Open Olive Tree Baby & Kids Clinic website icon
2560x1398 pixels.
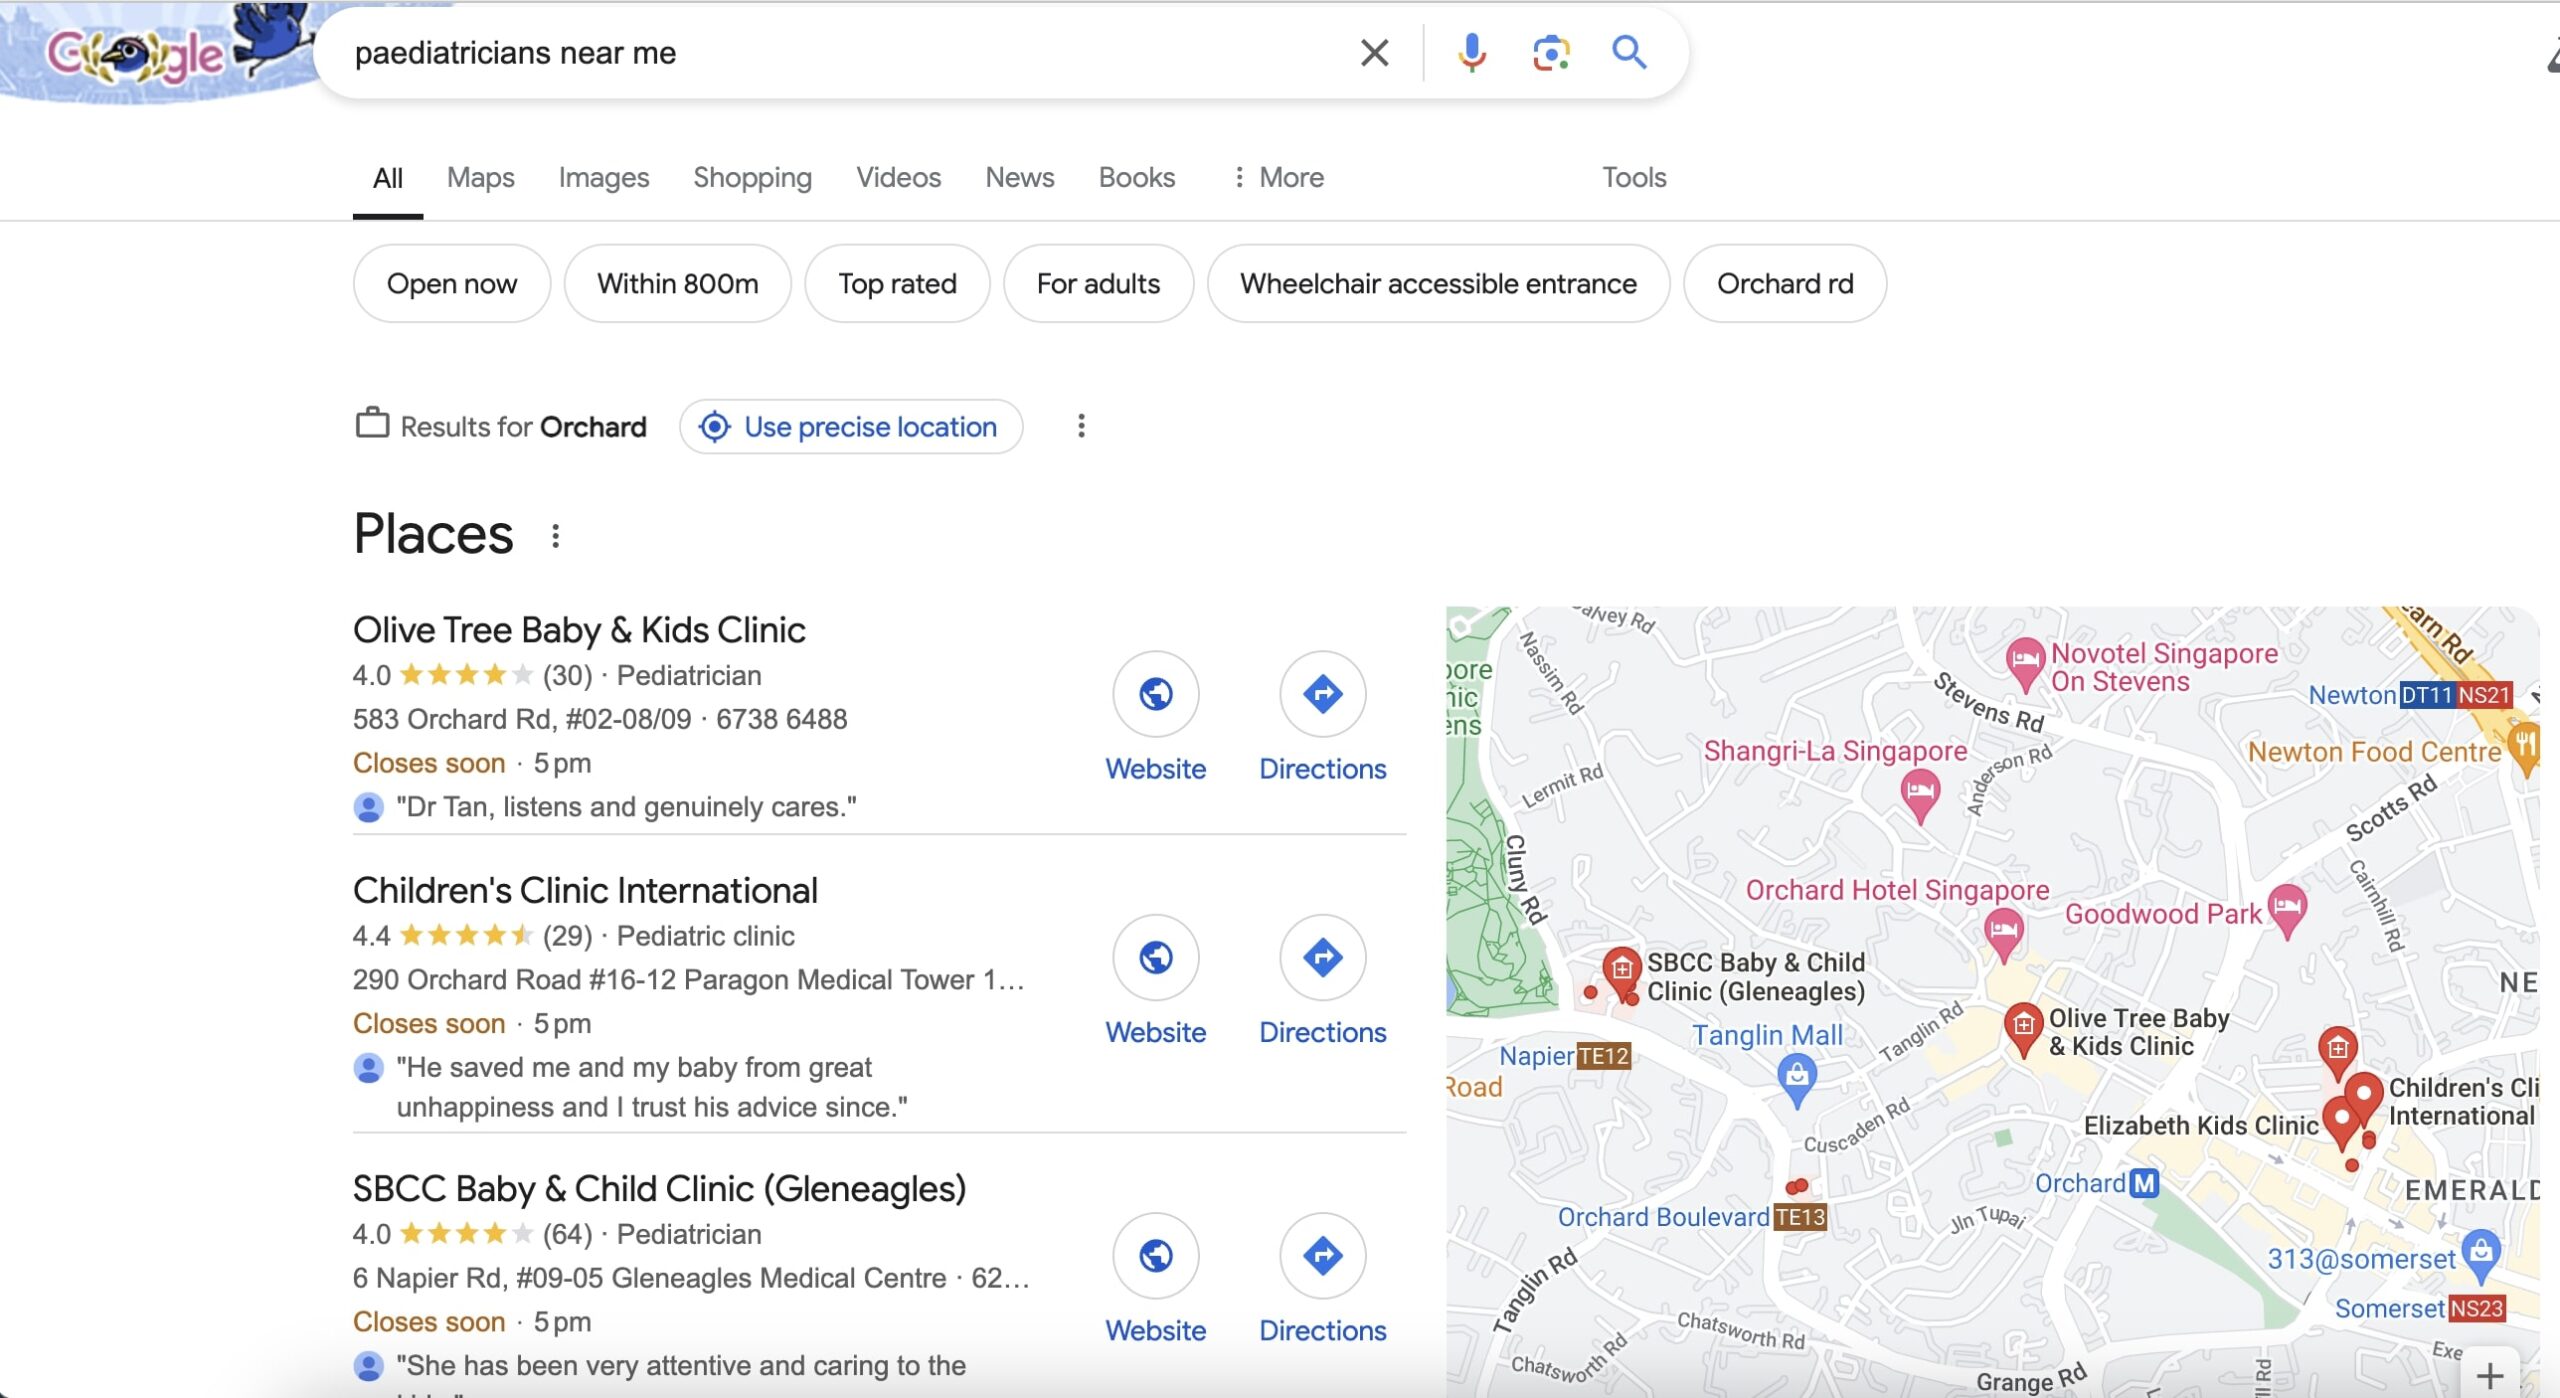1156,694
